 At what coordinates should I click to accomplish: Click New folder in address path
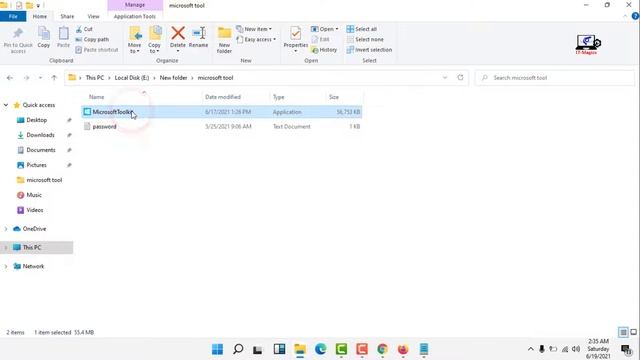pos(173,78)
